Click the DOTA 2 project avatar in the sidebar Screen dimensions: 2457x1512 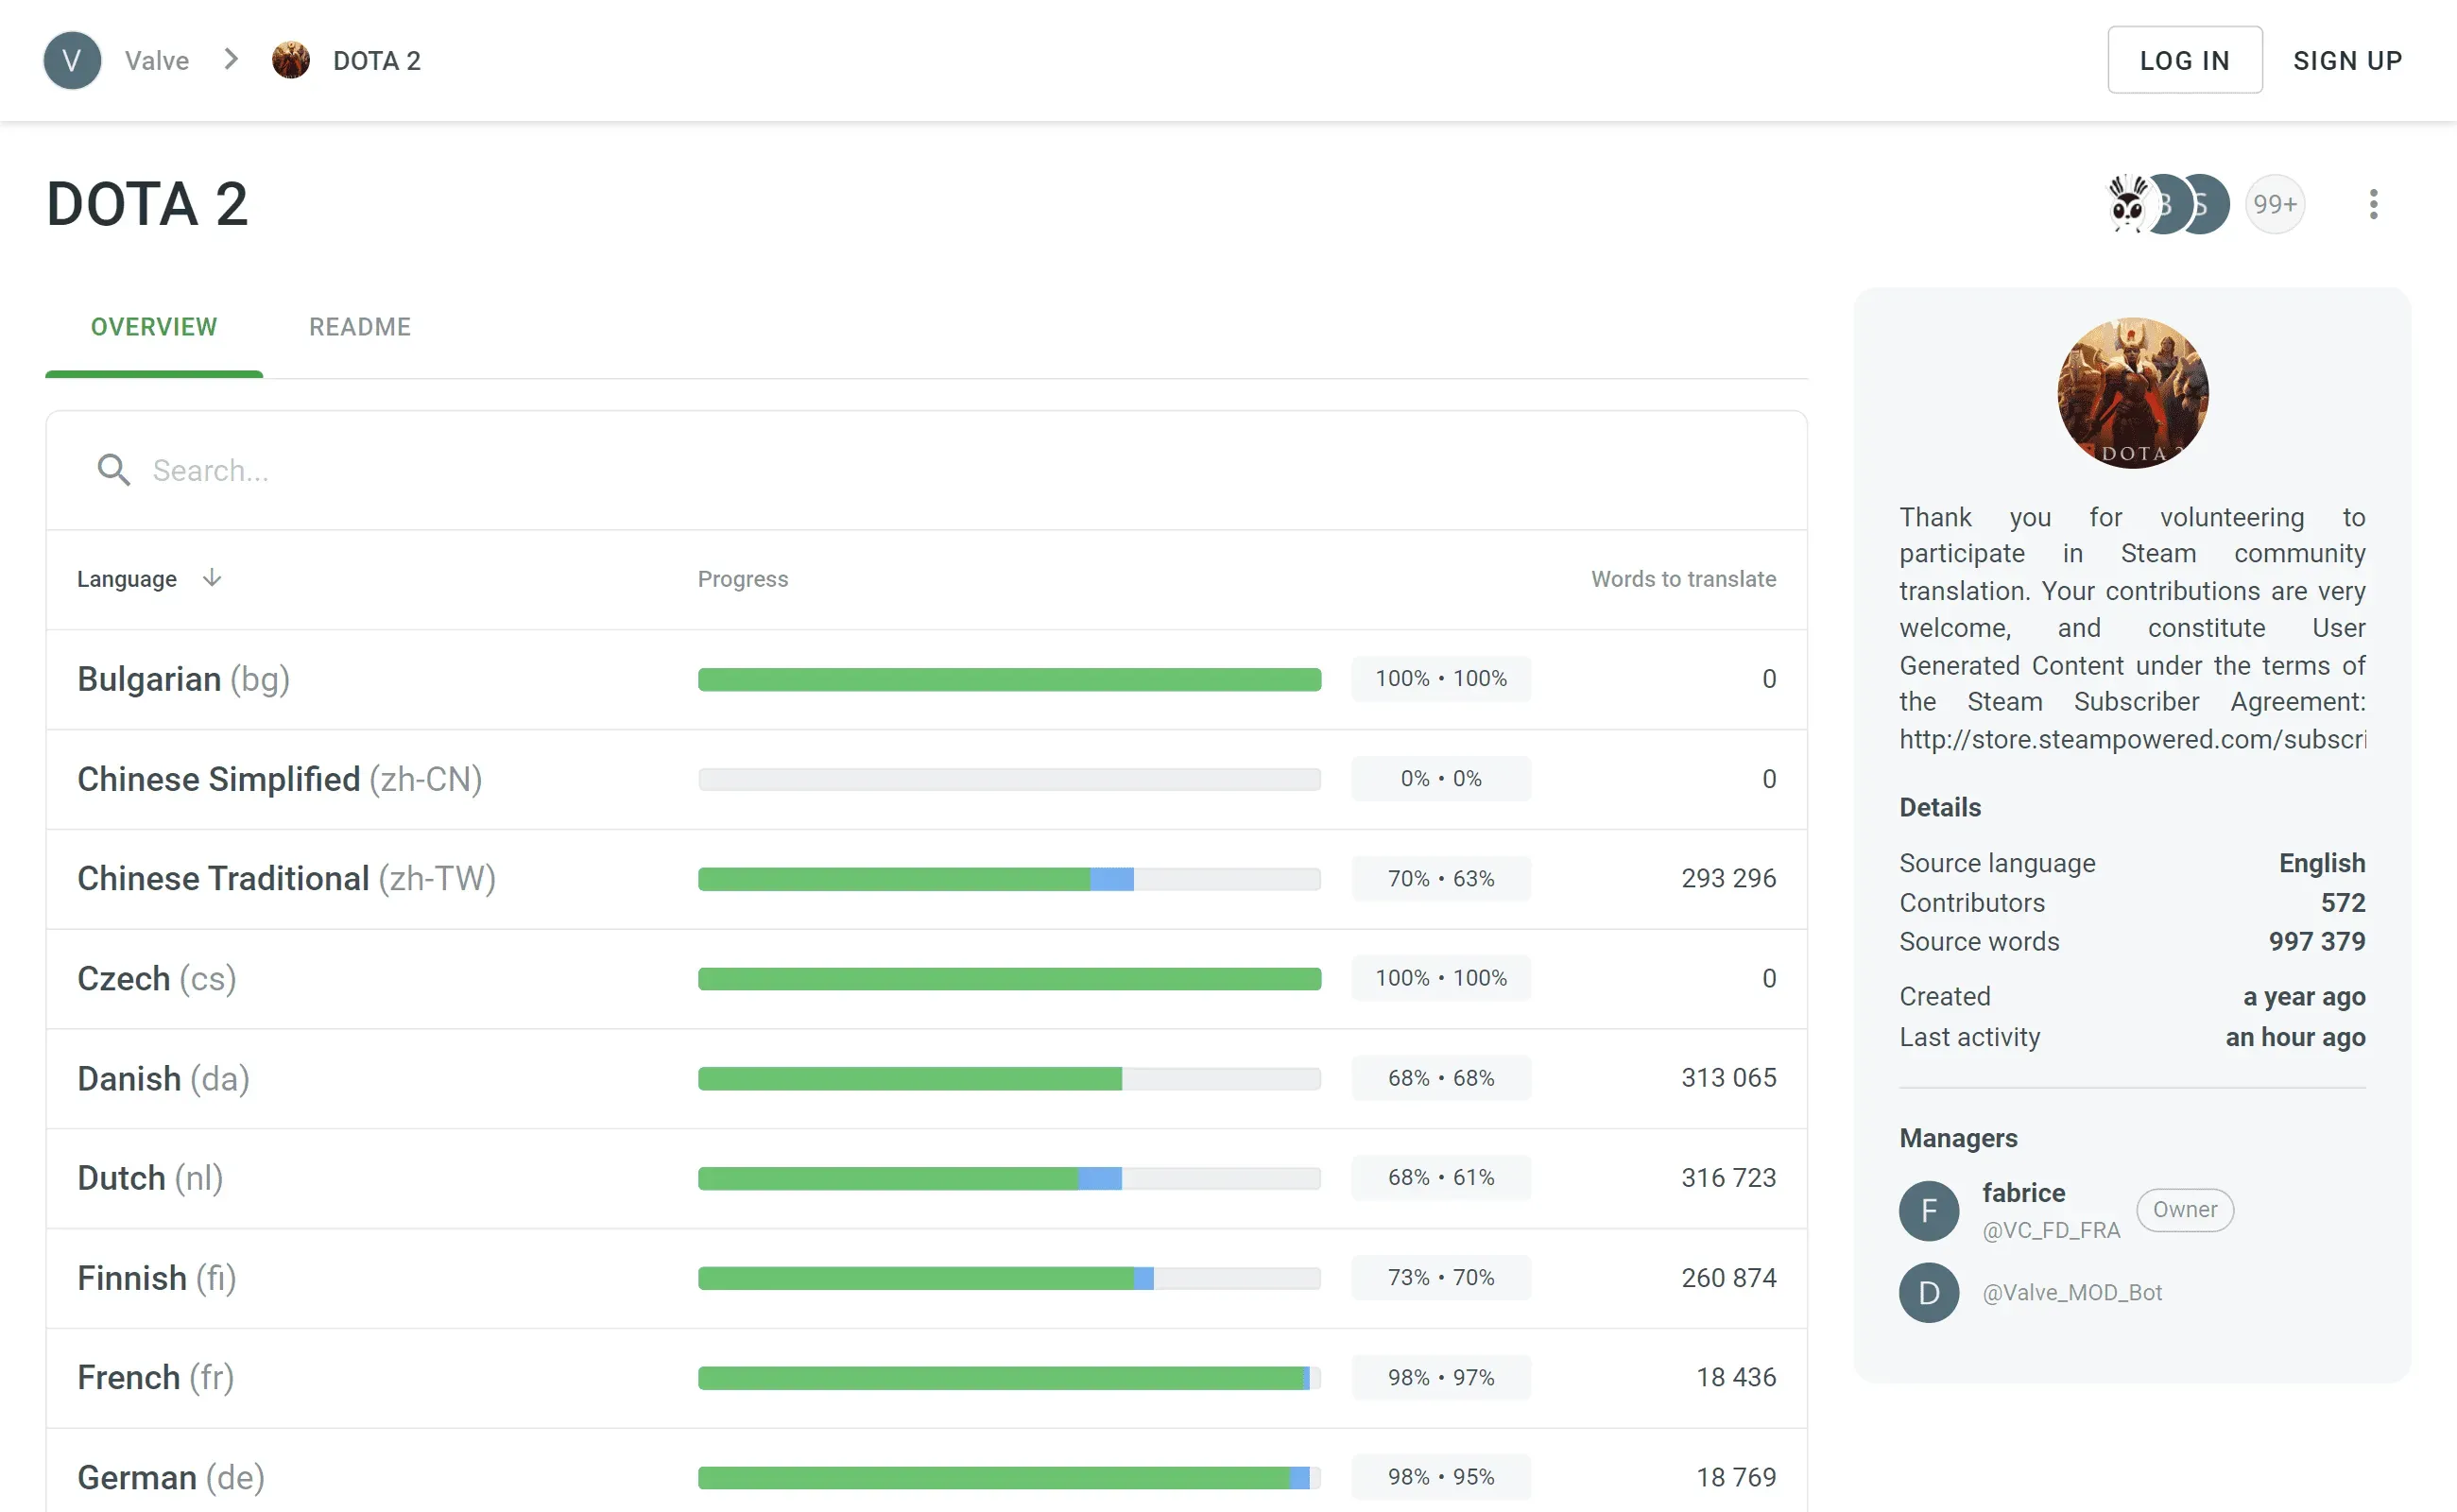click(2131, 393)
